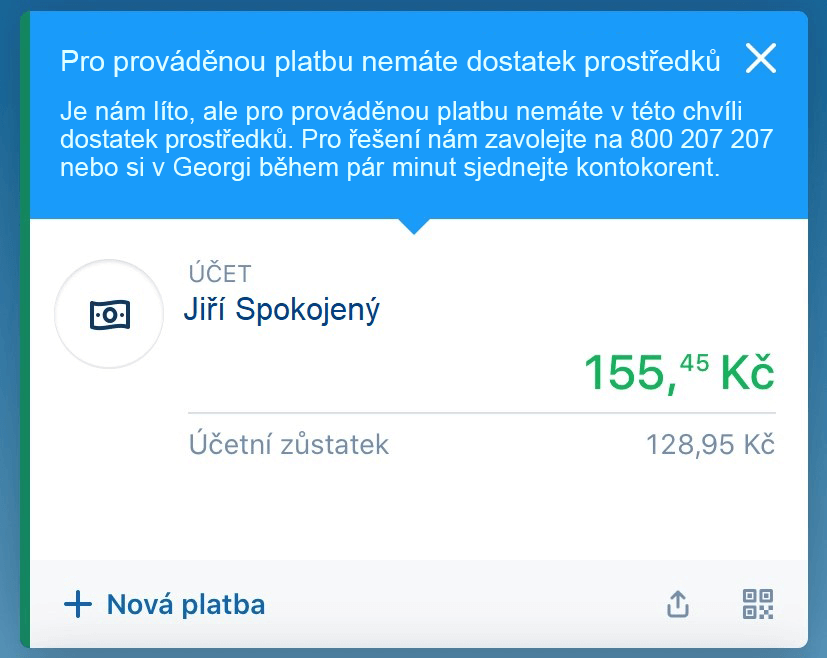Screen dimensions: 827x658
Task: Click the phone number 800 207 207
Action: pyautogui.click(x=701, y=139)
